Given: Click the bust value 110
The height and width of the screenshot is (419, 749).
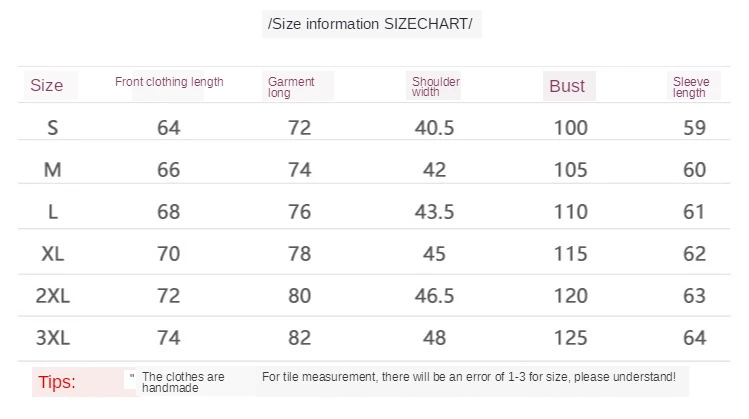Looking at the screenshot, I should point(570,212).
